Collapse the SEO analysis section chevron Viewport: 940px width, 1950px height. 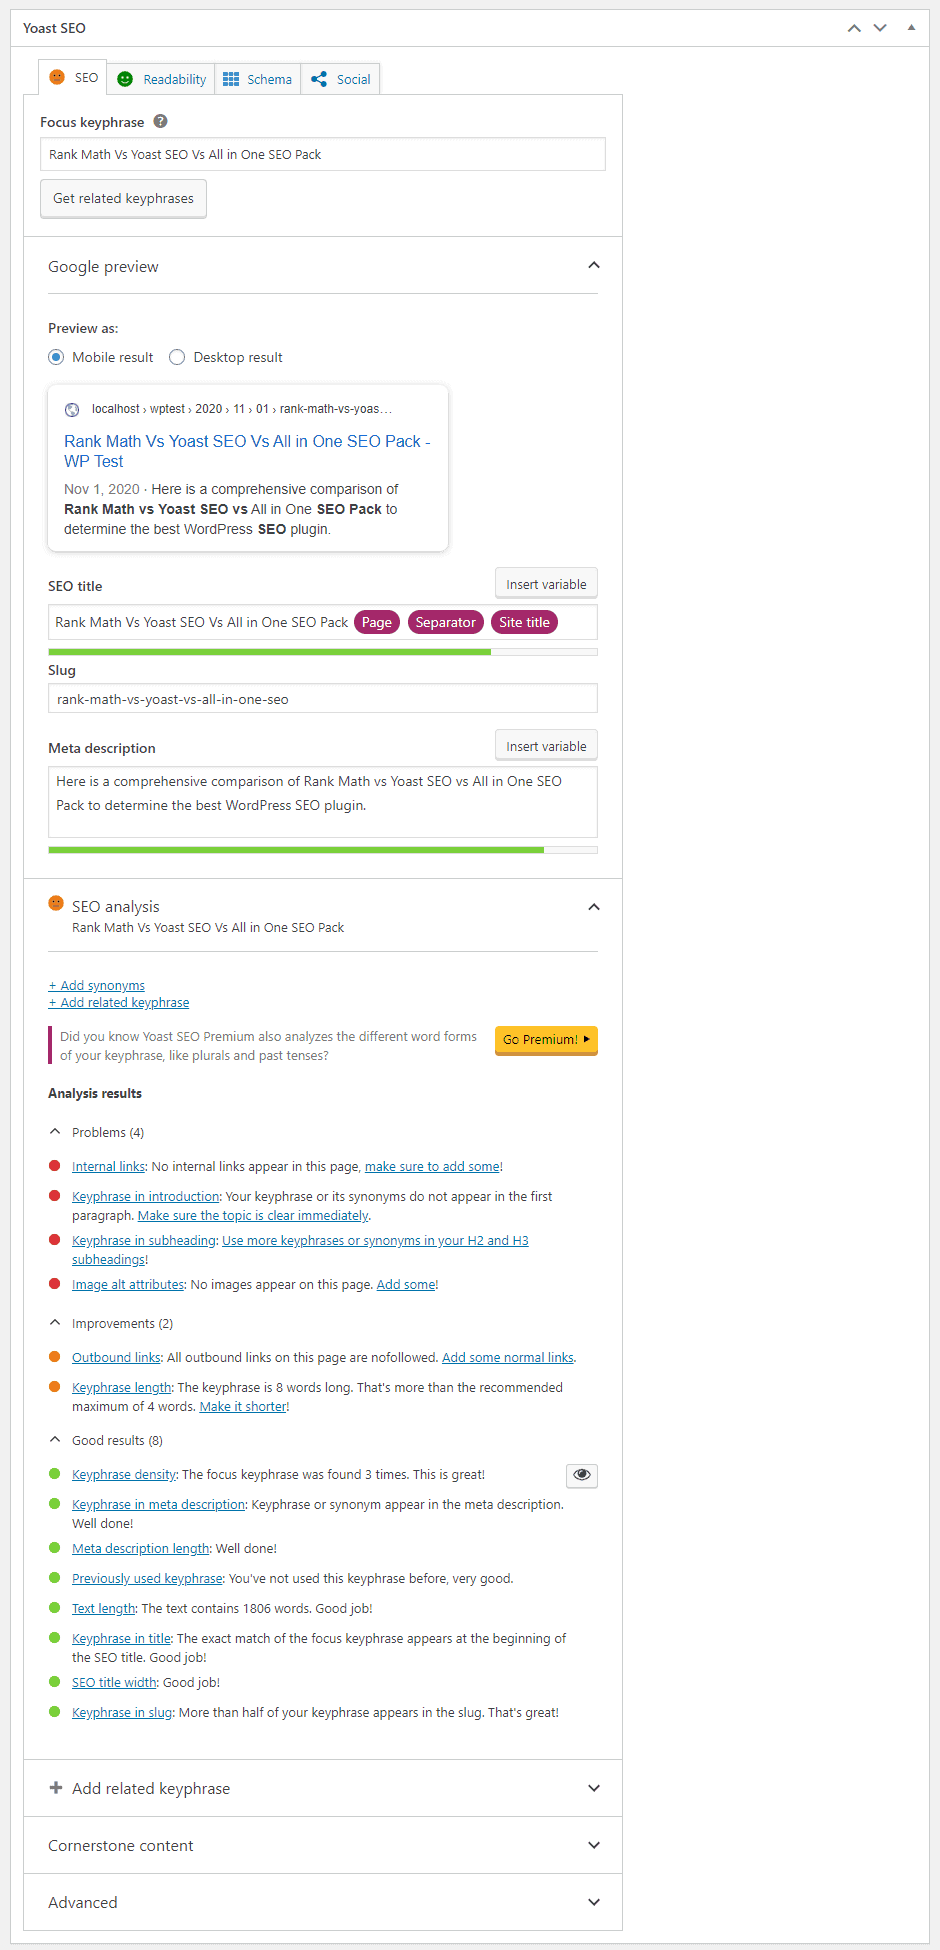(594, 907)
